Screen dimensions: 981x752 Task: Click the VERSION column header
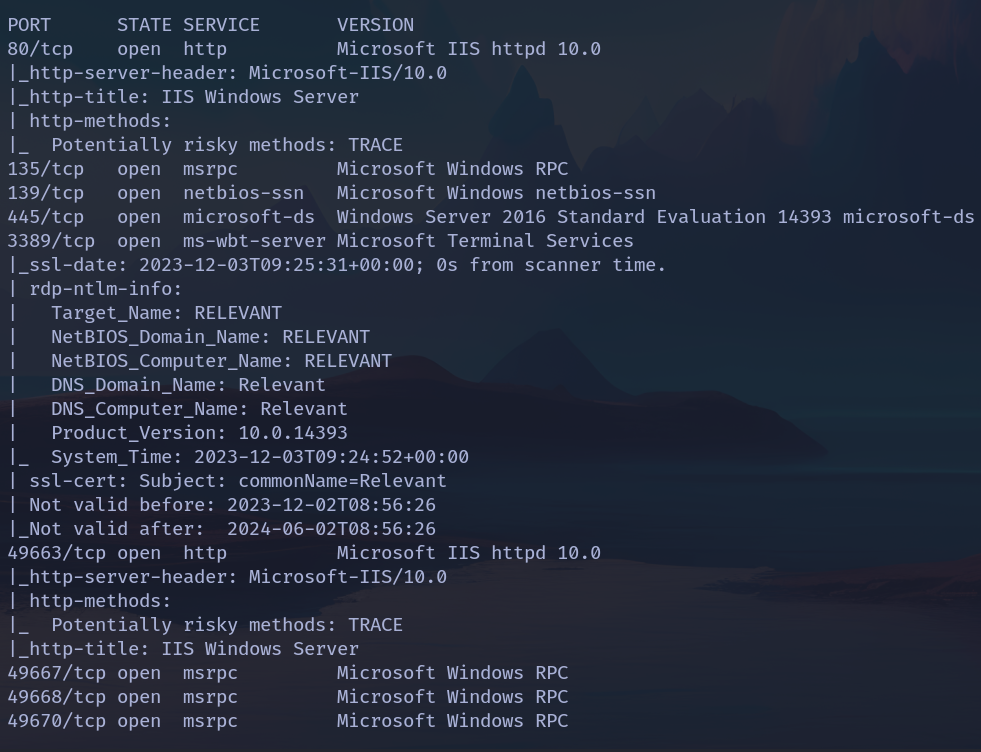375,25
